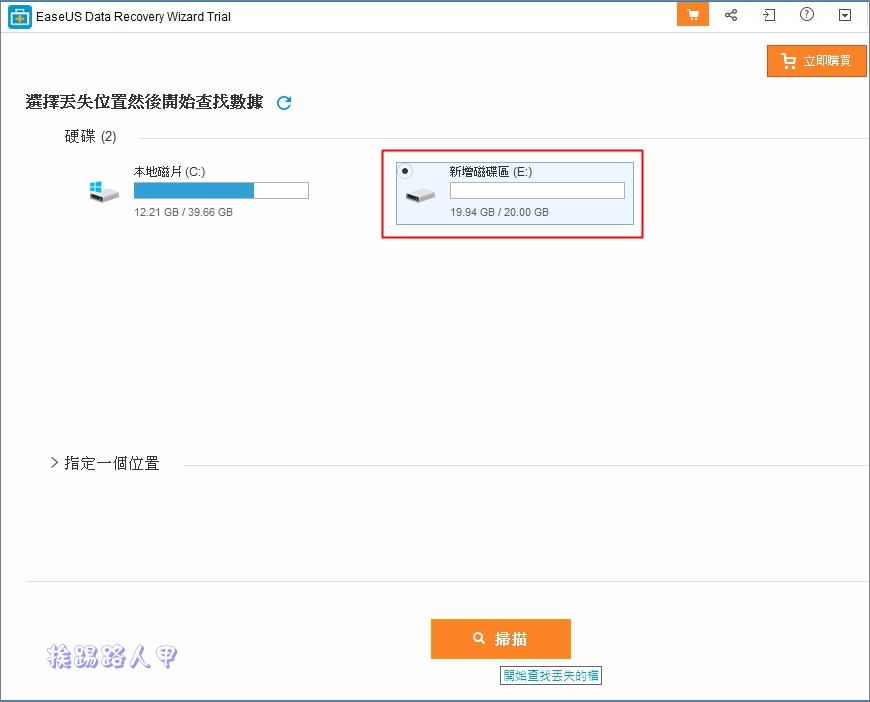The width and height of the screenshot is (870, 702).
Task: Open the title bar dropdown menu icon
Action: click(844, 15)
